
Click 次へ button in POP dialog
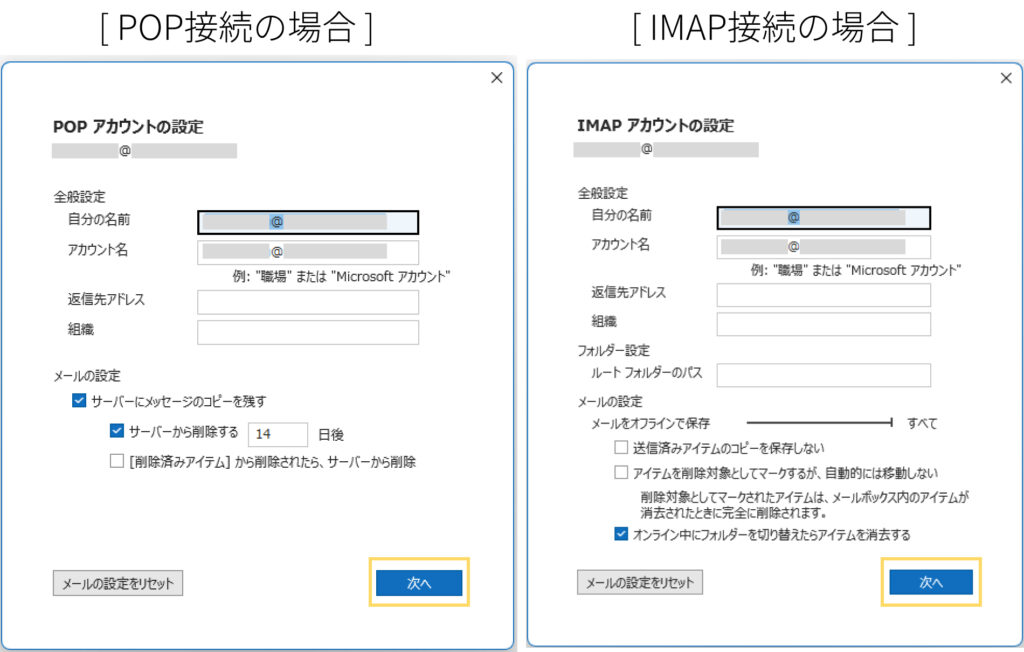(419, 583)
